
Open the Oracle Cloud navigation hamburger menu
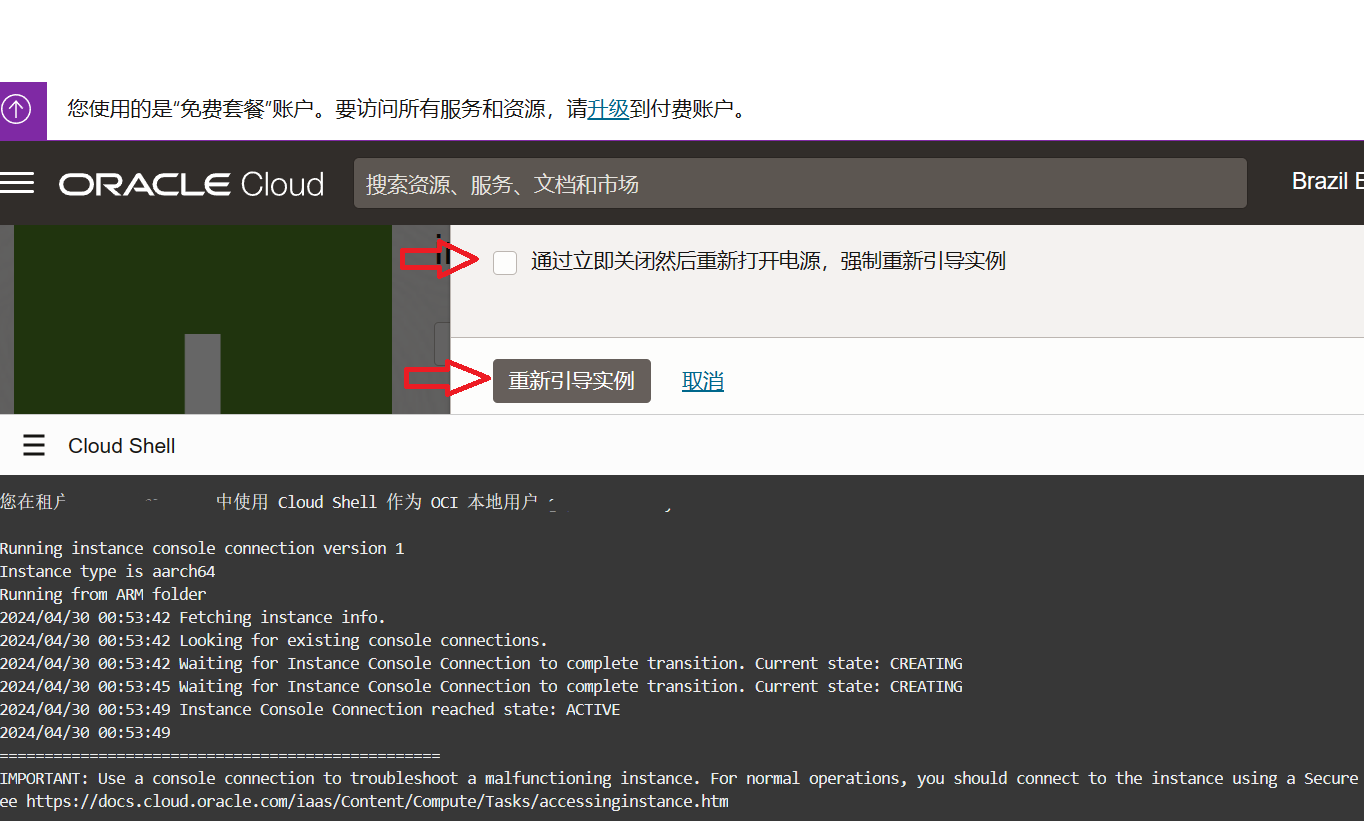(x=18, y=183)
